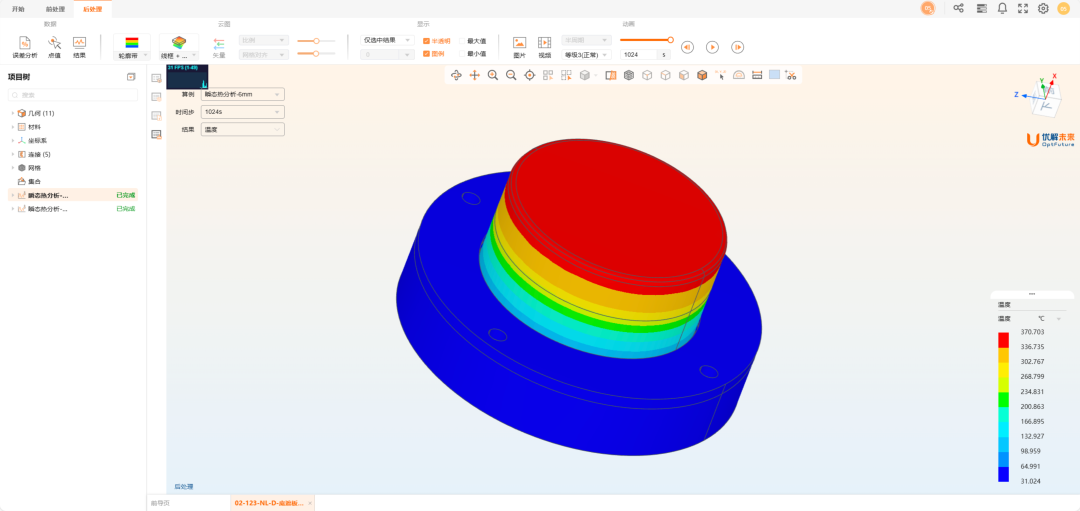Screen dimensions: 1080x511
Task: Uncheck the 图例 legend checkbox
Action: pos(426,53)
